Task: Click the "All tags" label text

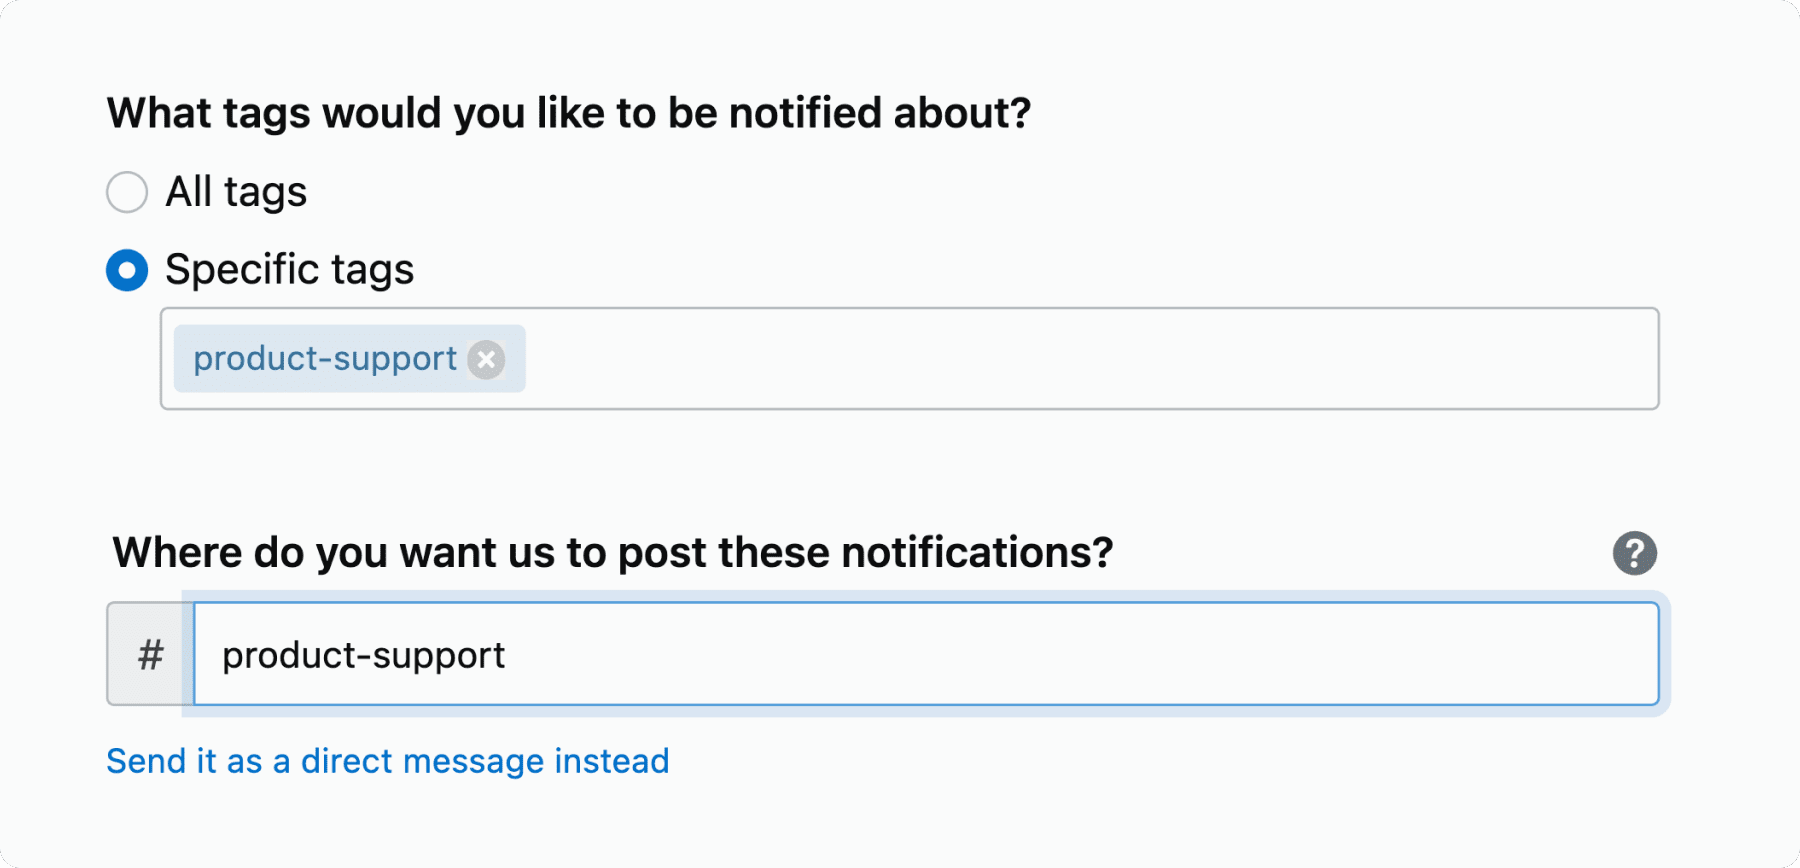Action: pos(236,192)
